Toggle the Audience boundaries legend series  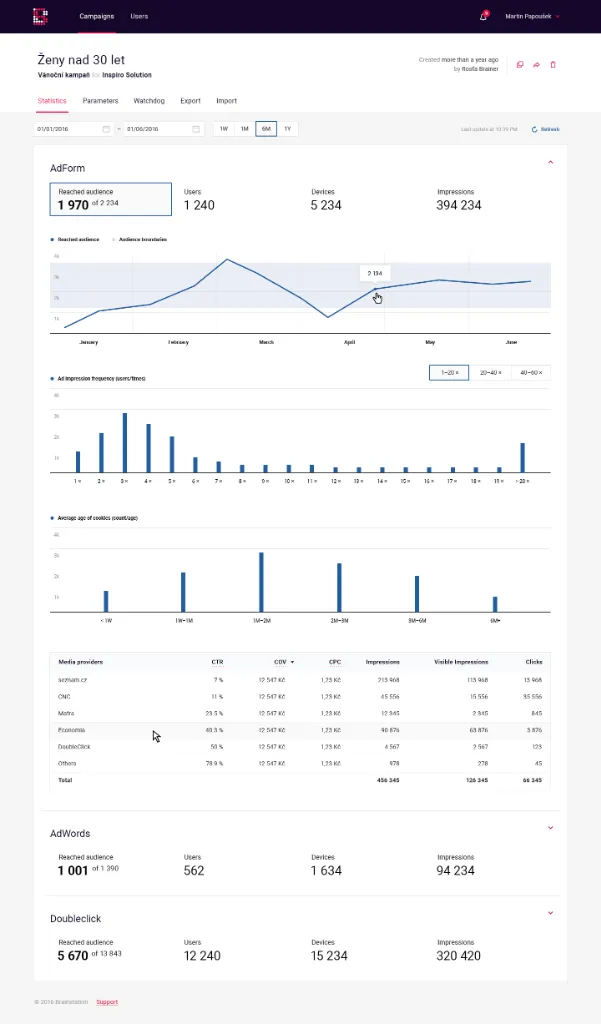139,240
